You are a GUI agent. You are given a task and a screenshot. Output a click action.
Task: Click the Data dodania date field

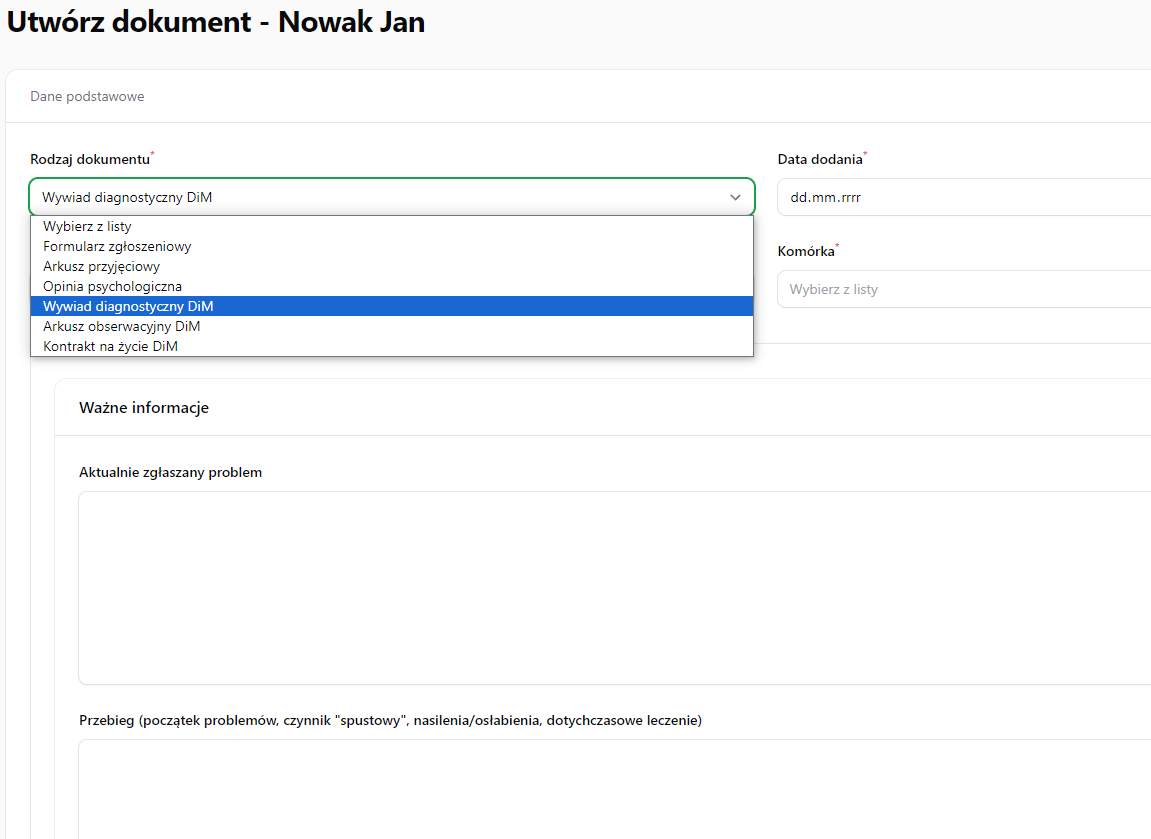tap(960, 198)
